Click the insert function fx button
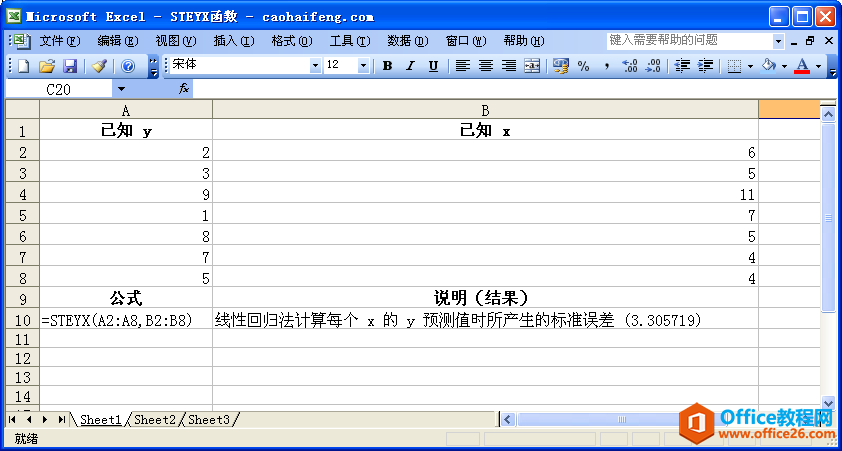Image resolution: width=842 pixels, height=451 pixels. [x=184, y=89]
